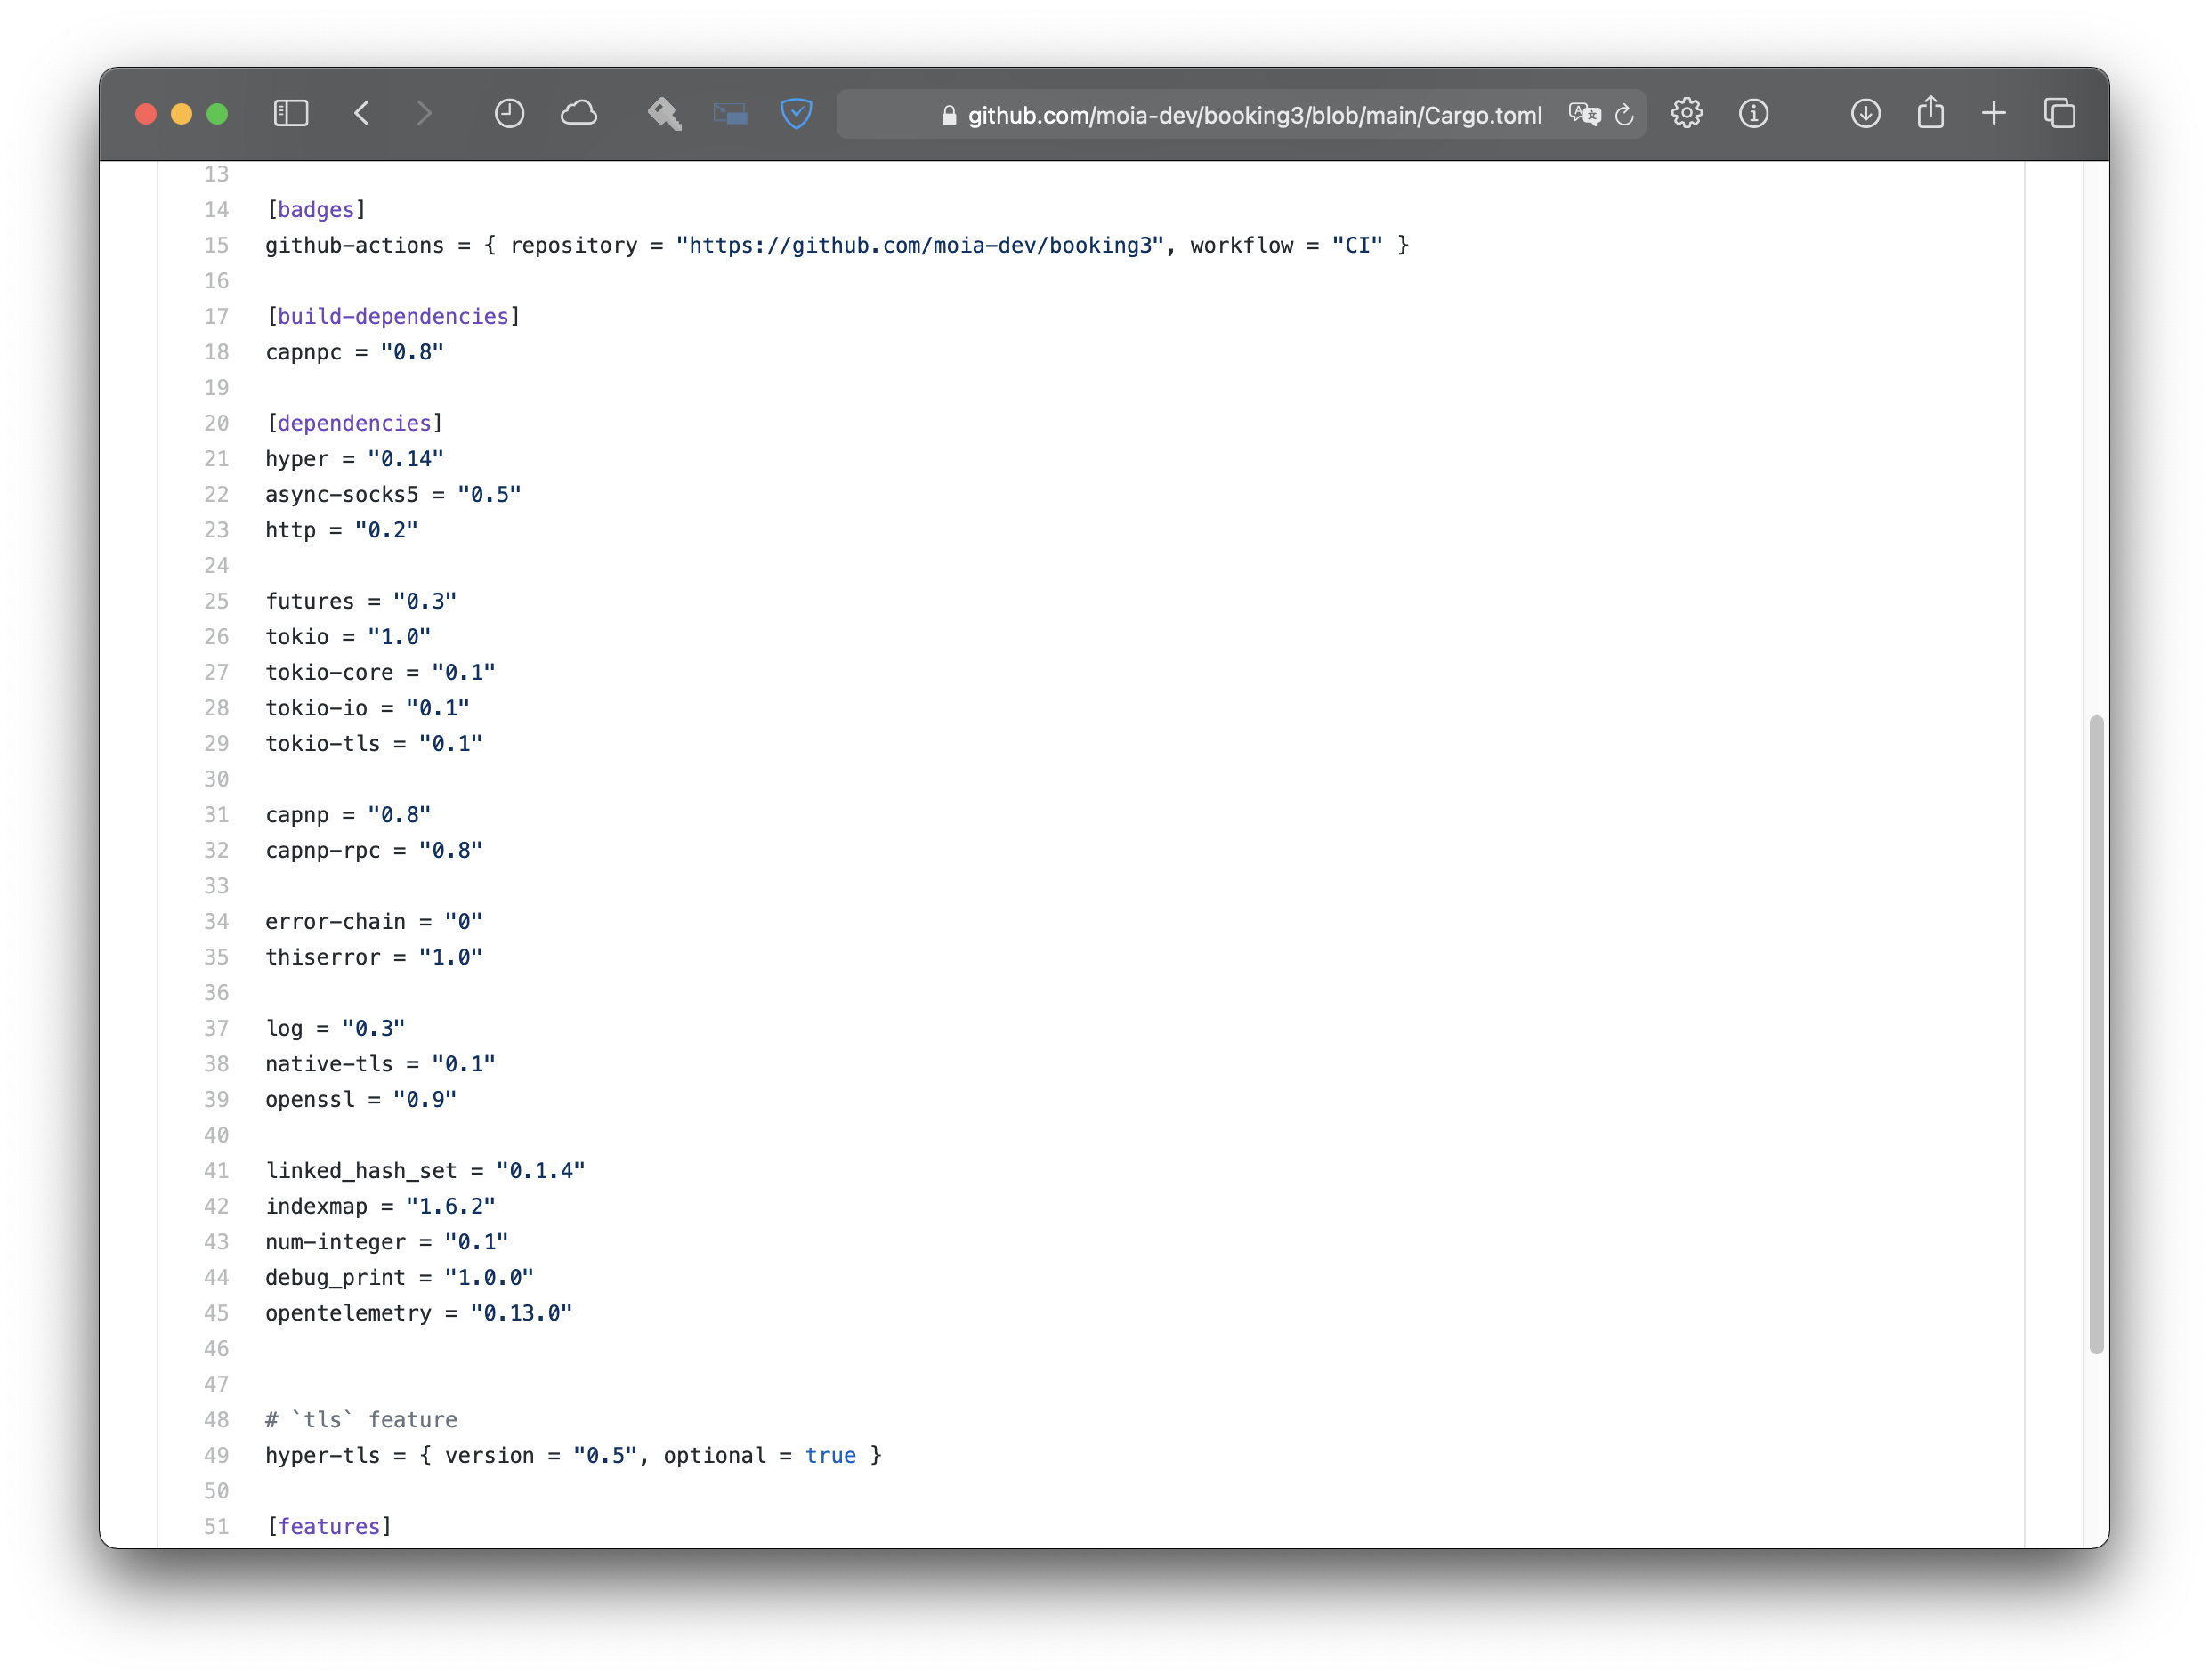The height and width of the screenshot is (1680, 2209).
Task: Toggle the Safari sidebar button
Action: point(290,113)
